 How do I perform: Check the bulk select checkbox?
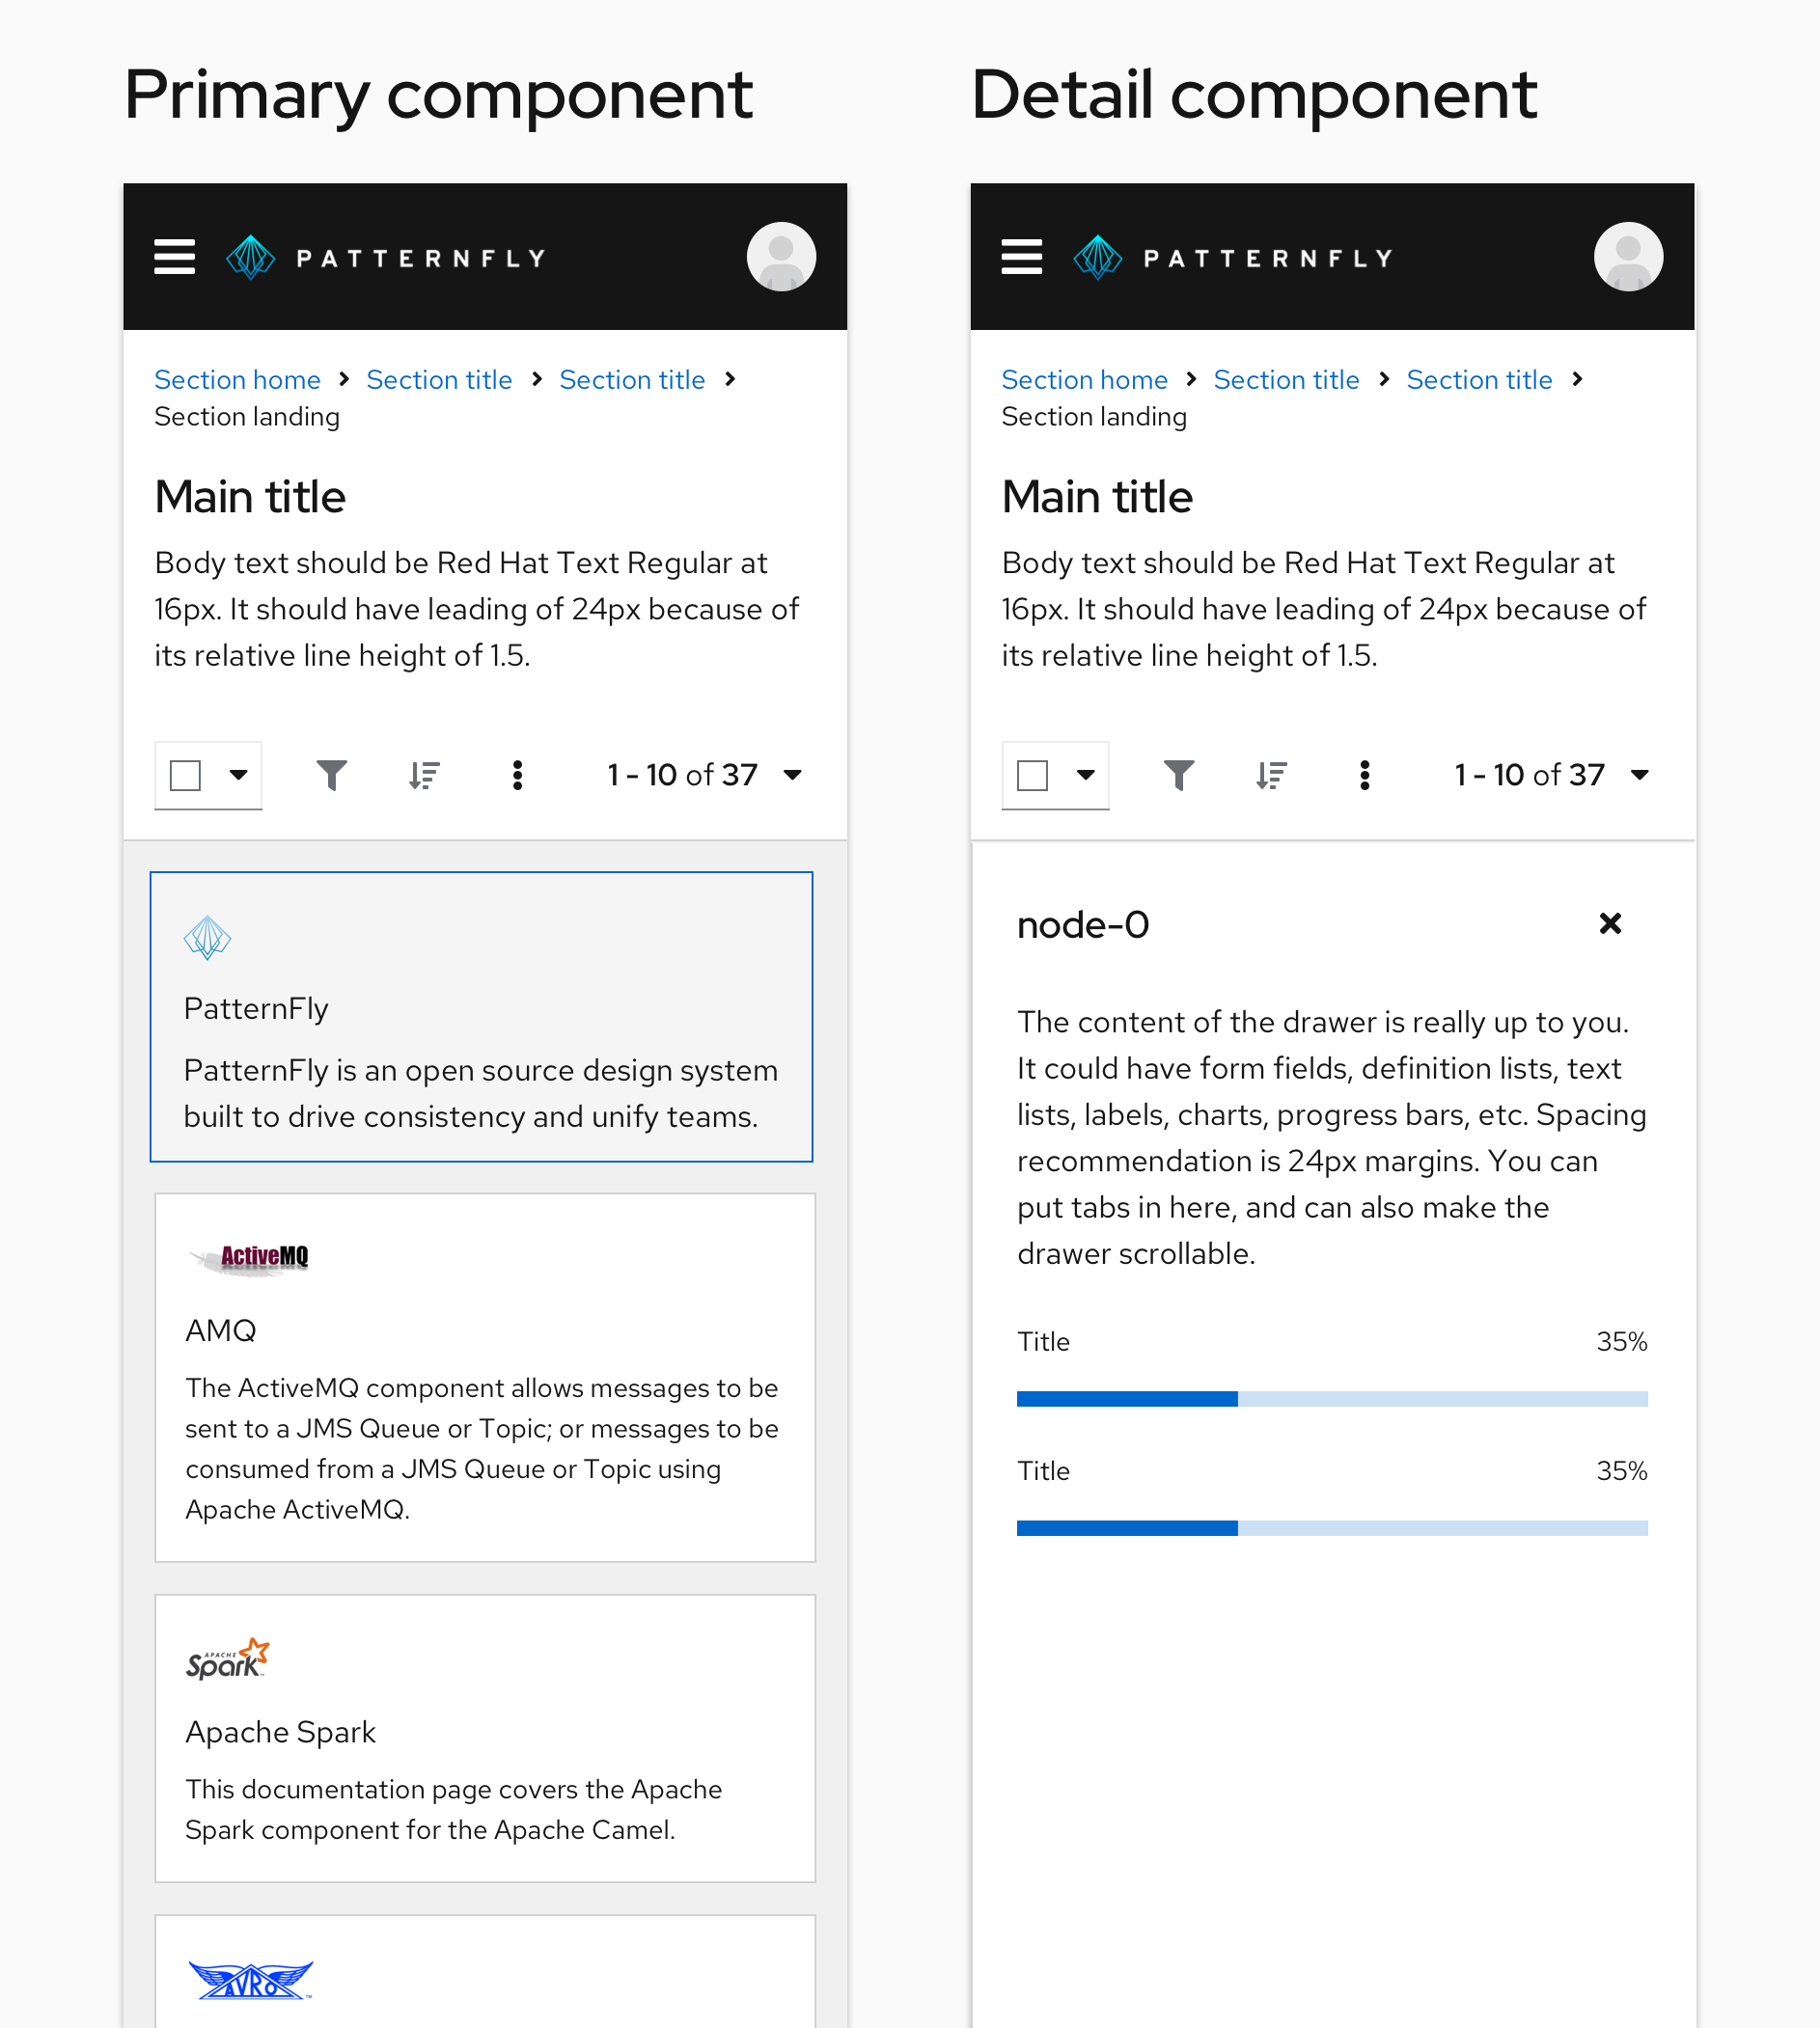[186, 775]
